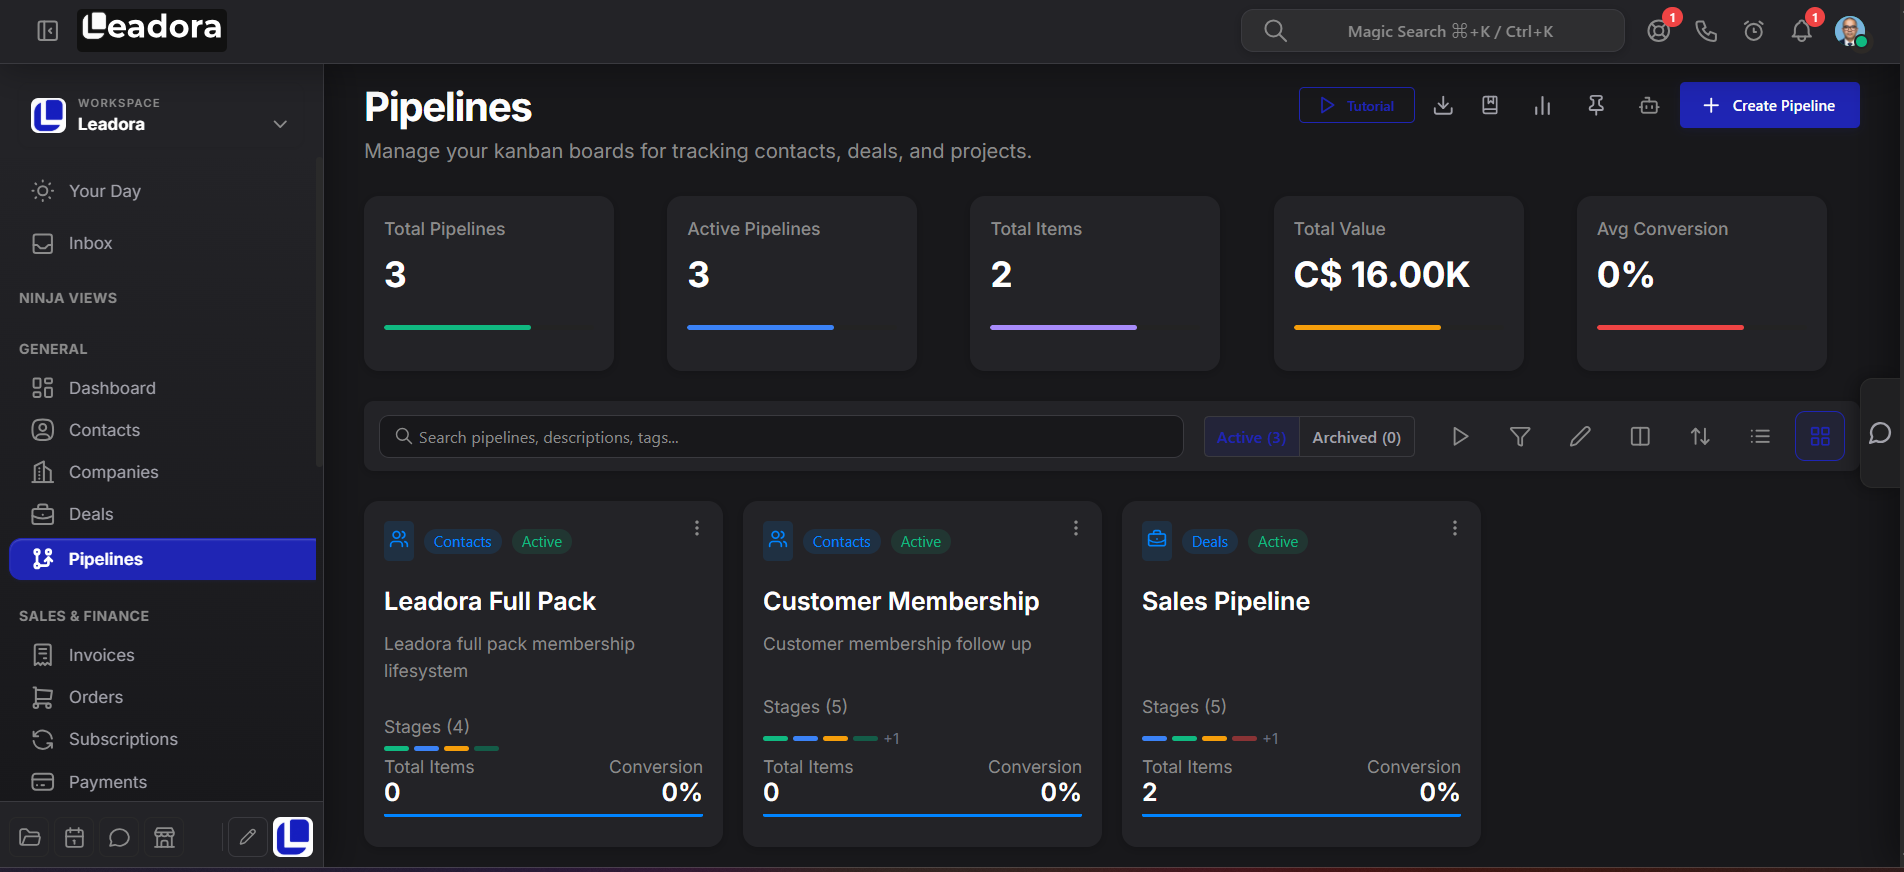Click the pencil edit icon in the filter bar
The height and width of the screenshot is (872, 1904).
click(x=1580, y=436)
